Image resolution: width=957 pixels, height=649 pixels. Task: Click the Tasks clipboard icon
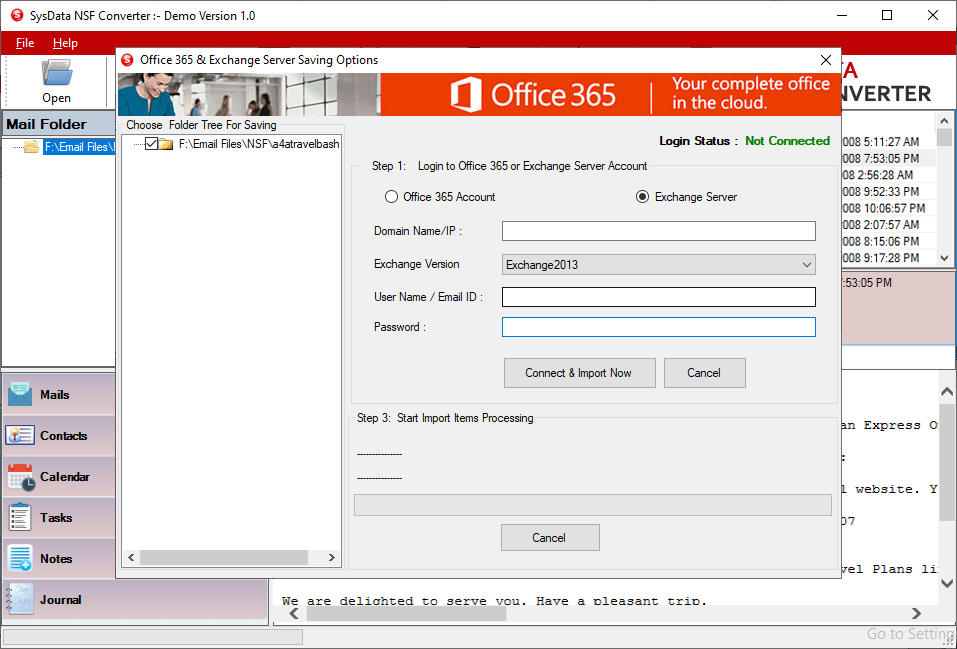coord(20,517)
